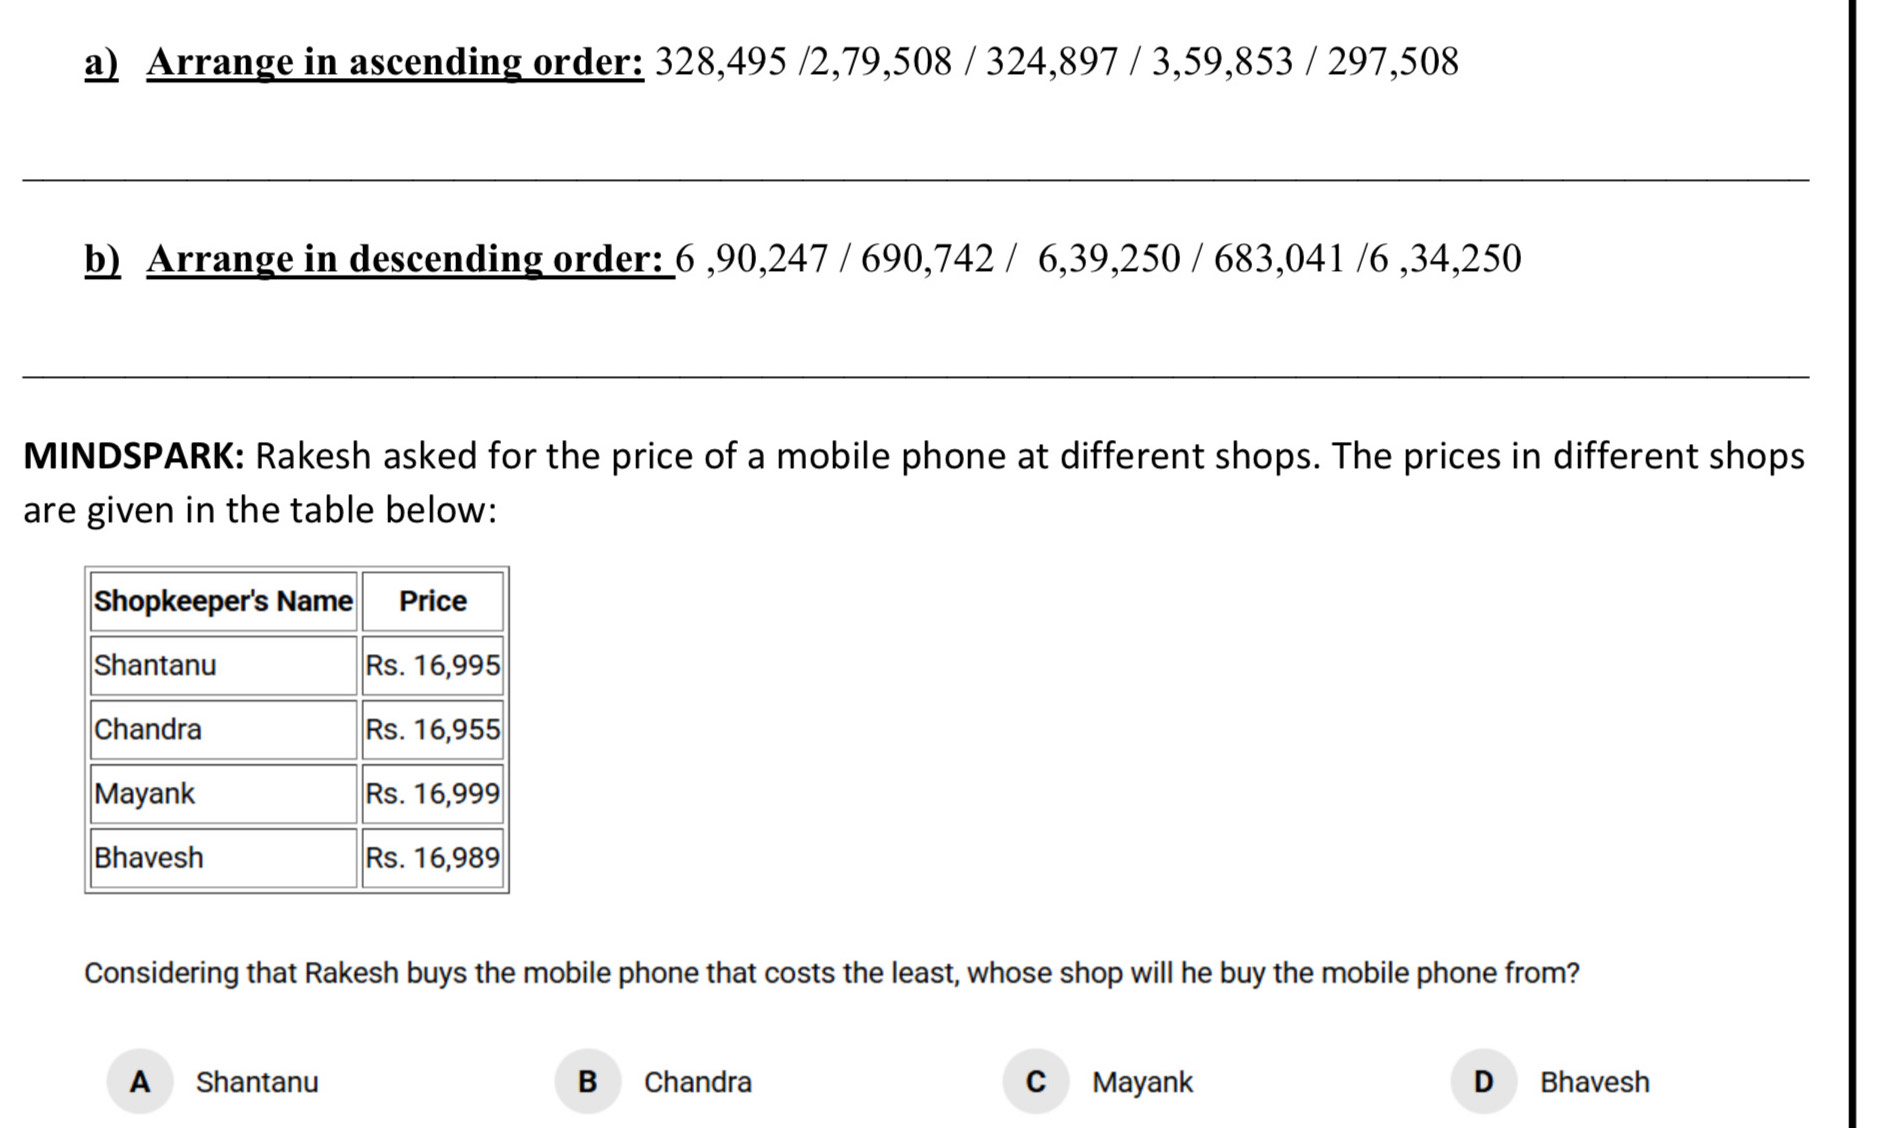Click the Shantanu answer label
This screenshot has width=1902, height=1128.
[257, 1082]
